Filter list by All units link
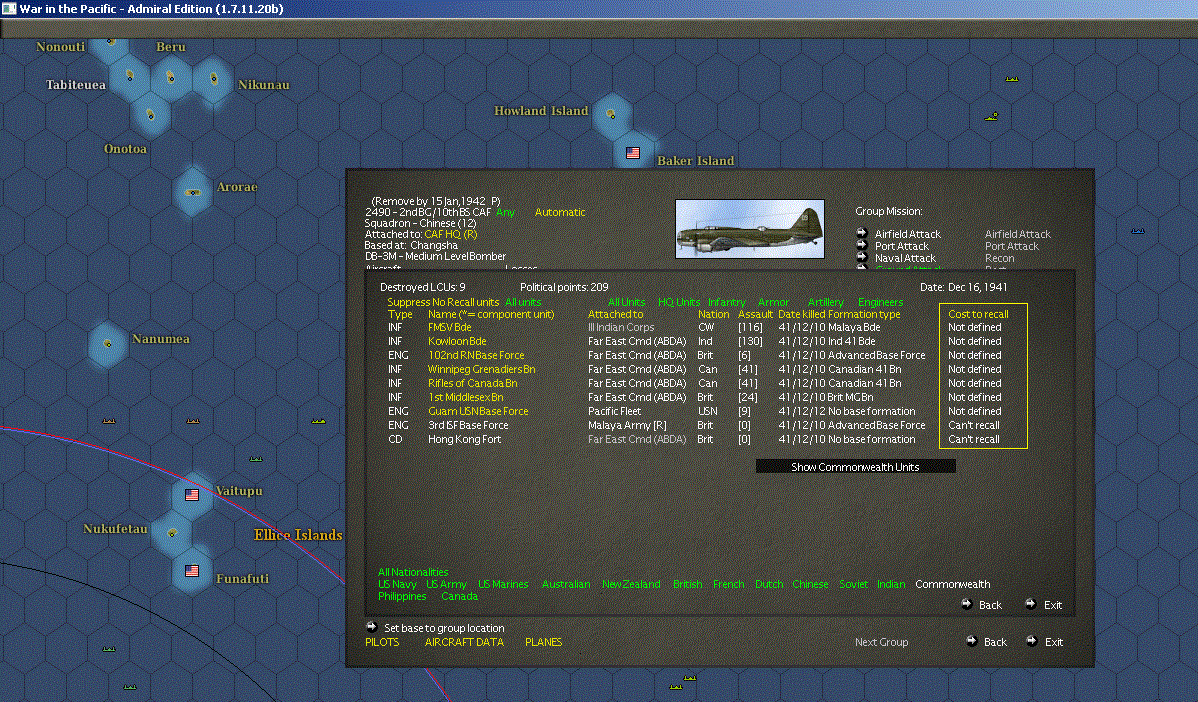Image resolution: width=1198 pixels, height=702 pixels. point(523,302)
